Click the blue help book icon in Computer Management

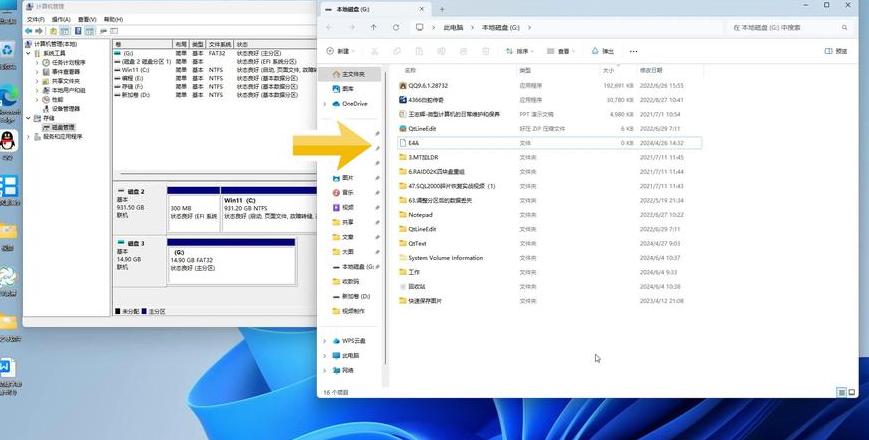point(78,31)
